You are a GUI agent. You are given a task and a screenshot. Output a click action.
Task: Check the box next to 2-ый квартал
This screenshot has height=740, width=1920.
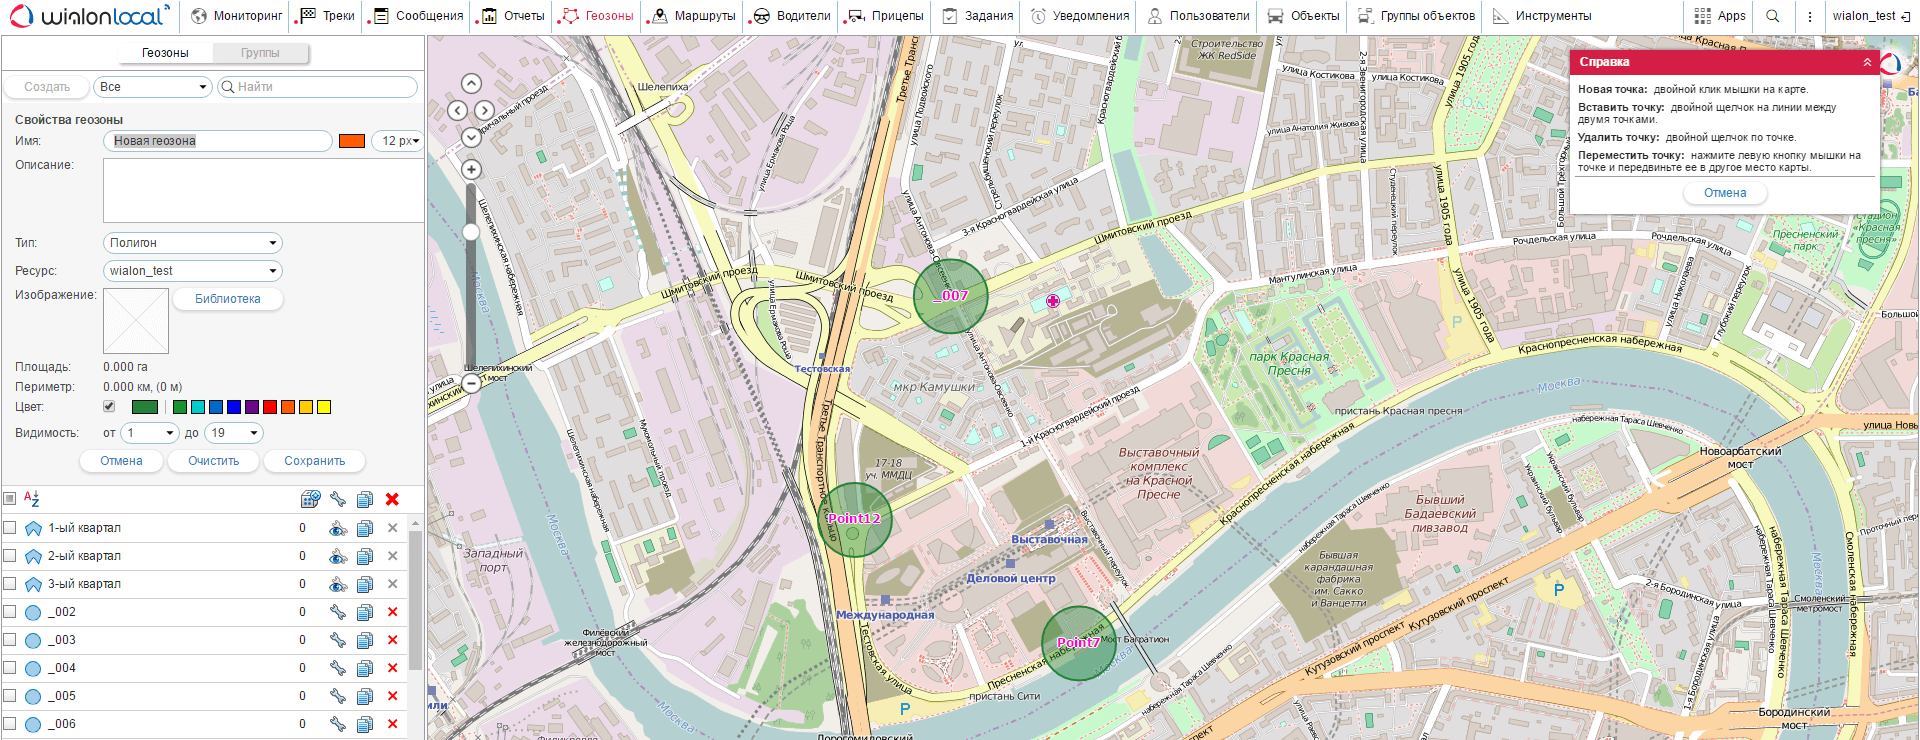click(x=10, y=556)
